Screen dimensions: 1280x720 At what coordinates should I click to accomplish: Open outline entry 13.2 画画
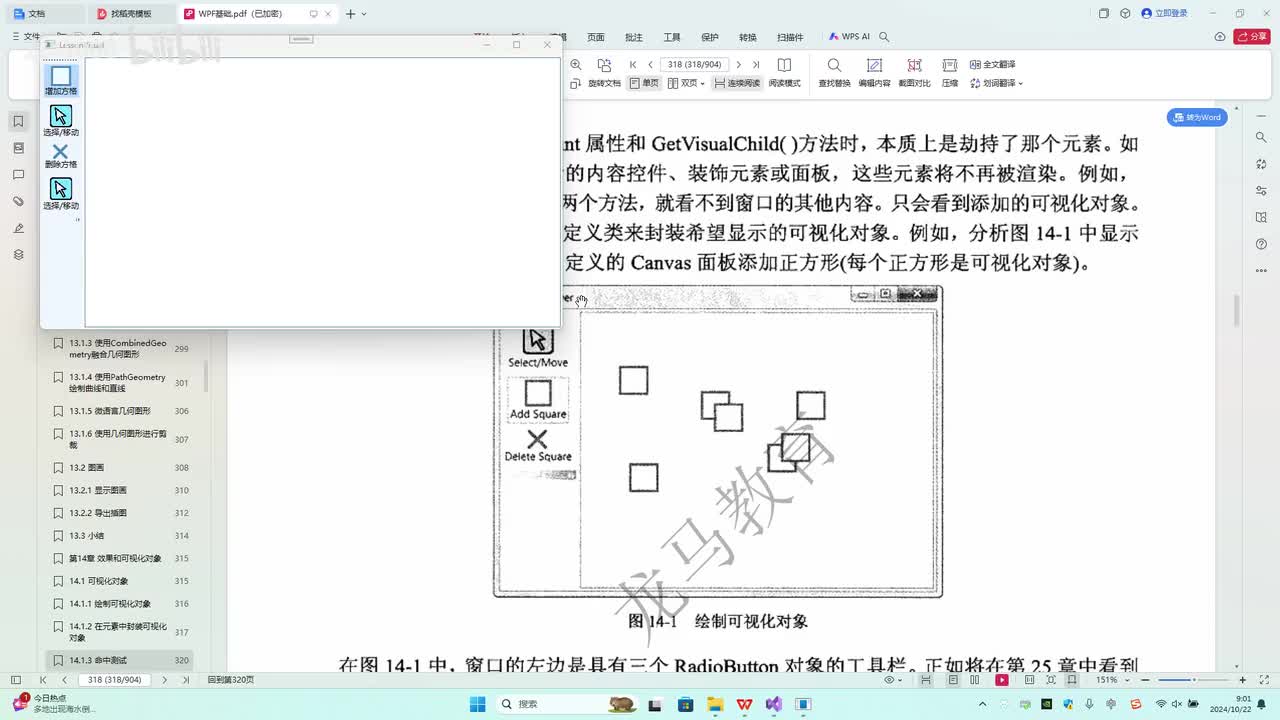click(120, 467)
